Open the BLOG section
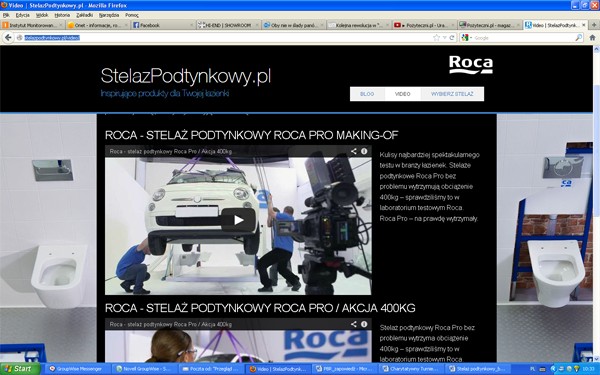This screenshot has height=375, width=600. point(367,94)
